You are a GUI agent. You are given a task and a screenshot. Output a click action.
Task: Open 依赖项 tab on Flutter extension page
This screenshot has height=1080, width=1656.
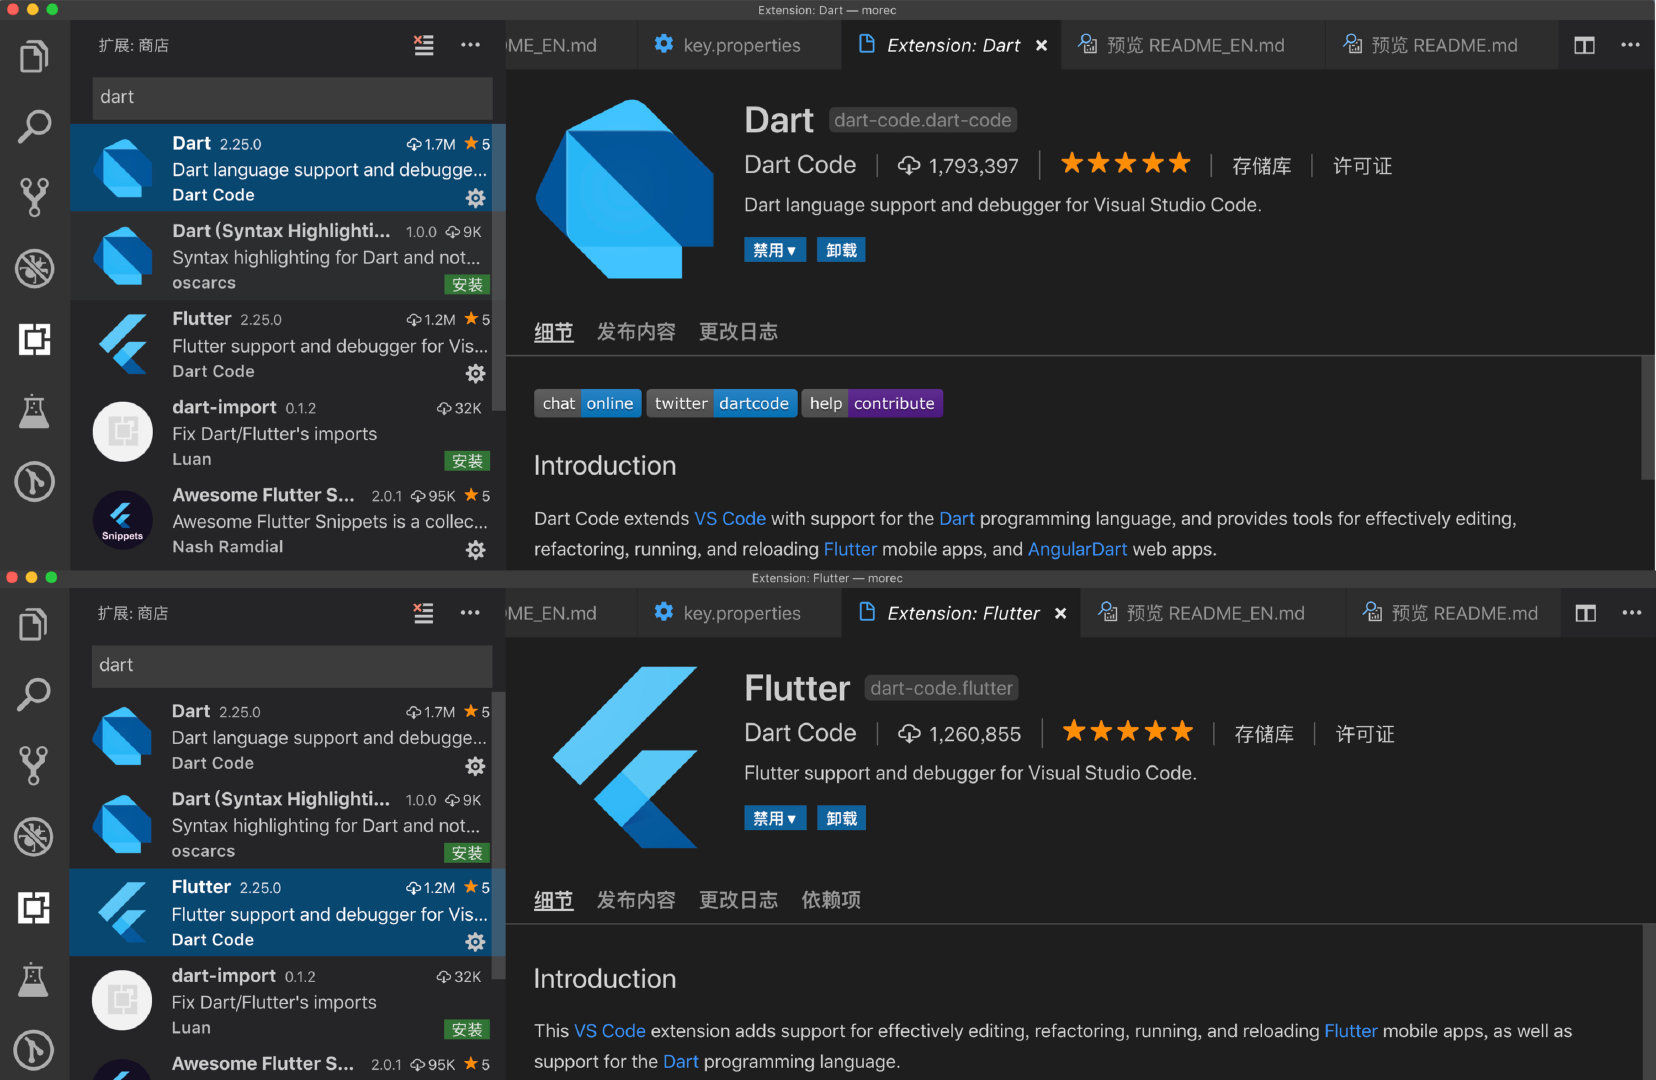pos(831,900)
